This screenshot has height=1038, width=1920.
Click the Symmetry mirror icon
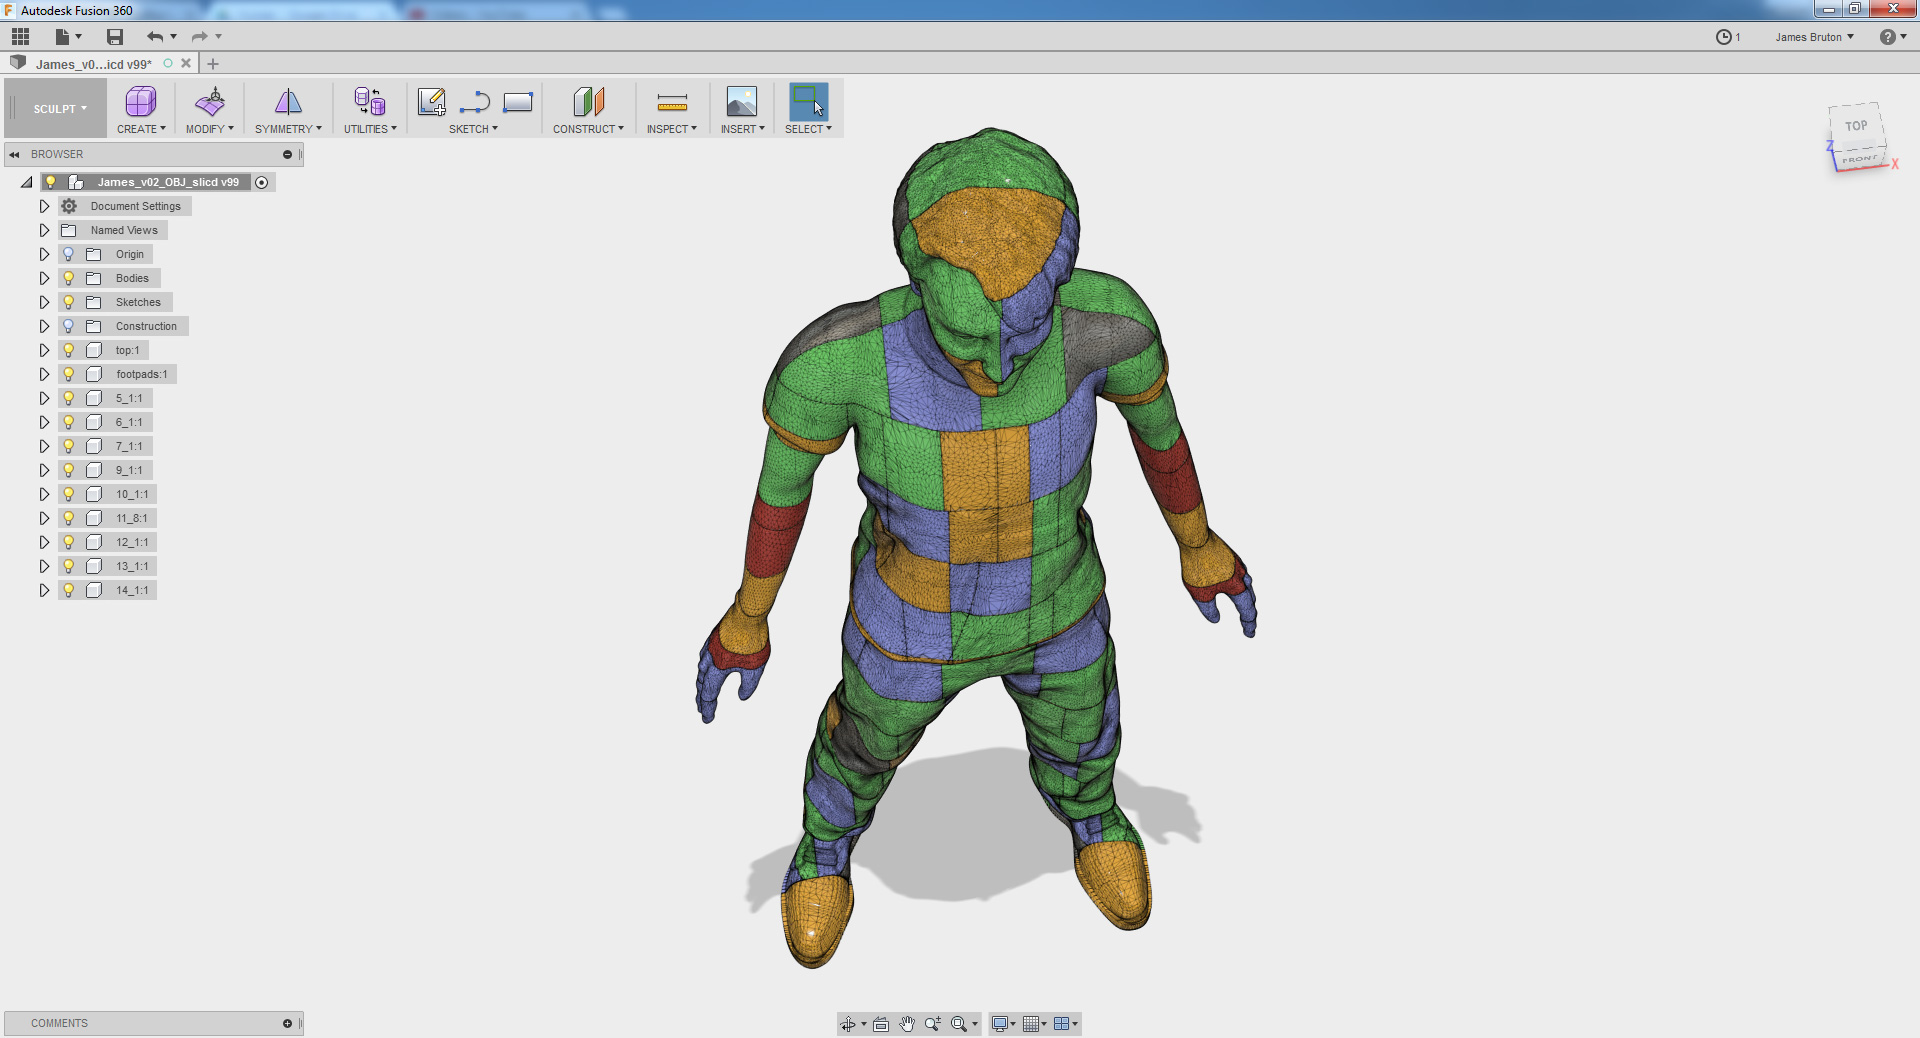click(288, 102)
